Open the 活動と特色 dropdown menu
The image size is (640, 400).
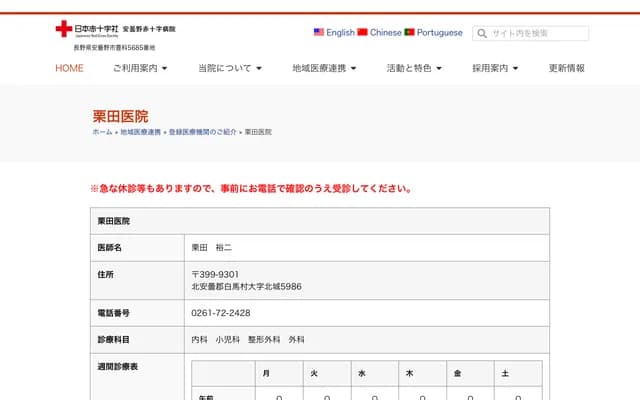click(415, 68)
